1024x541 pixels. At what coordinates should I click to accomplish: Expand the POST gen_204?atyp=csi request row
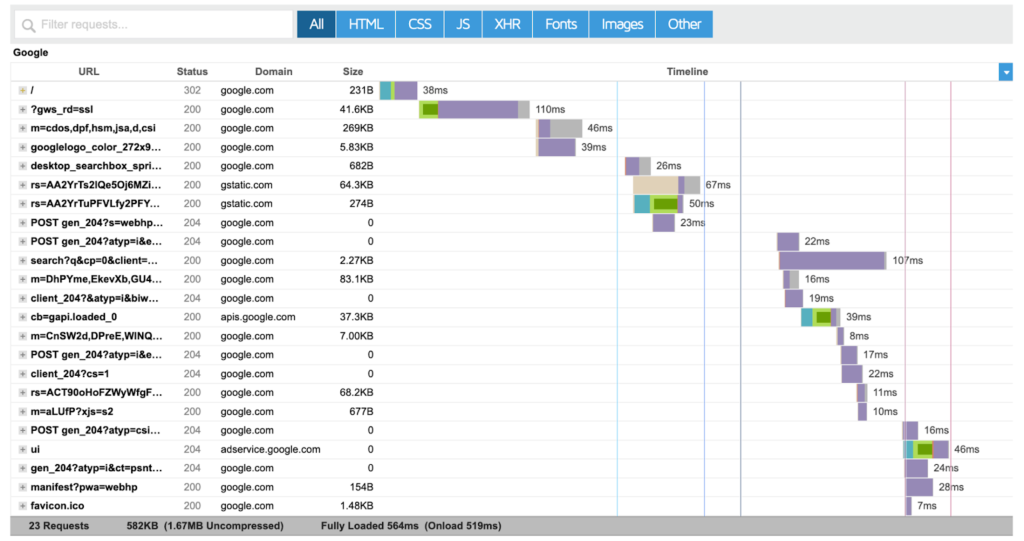(x=22, y=431)
